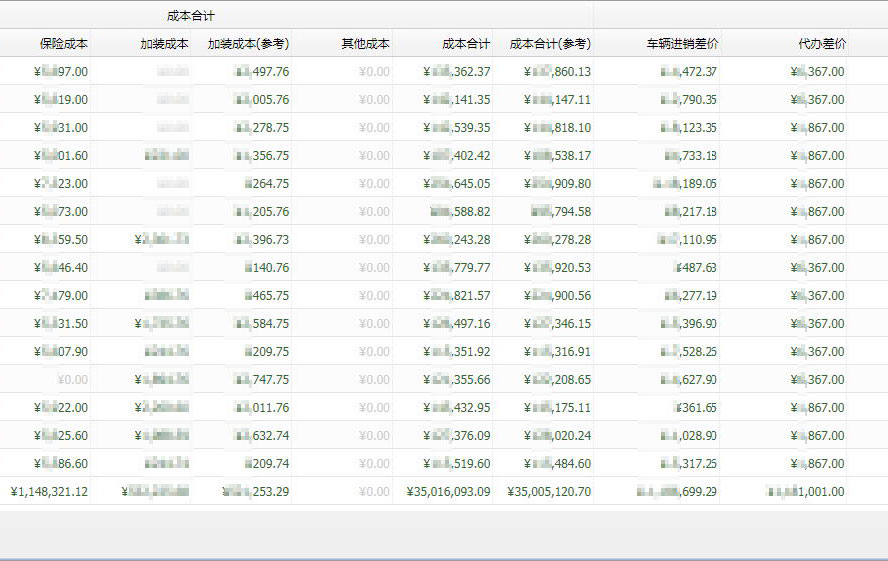Select the 保险成本 total ¥1,148,321.12
The height and width of the screenshot is (561, 888).
(x=49, y=492)
